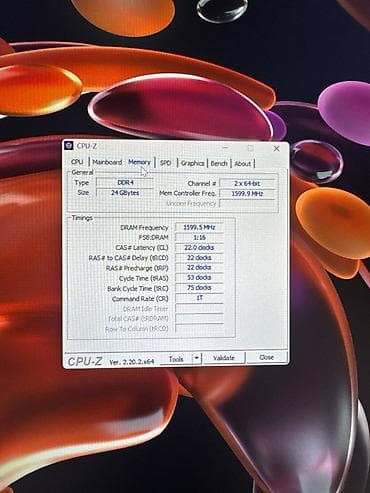Open the SPD tab

tap(165, 163)
